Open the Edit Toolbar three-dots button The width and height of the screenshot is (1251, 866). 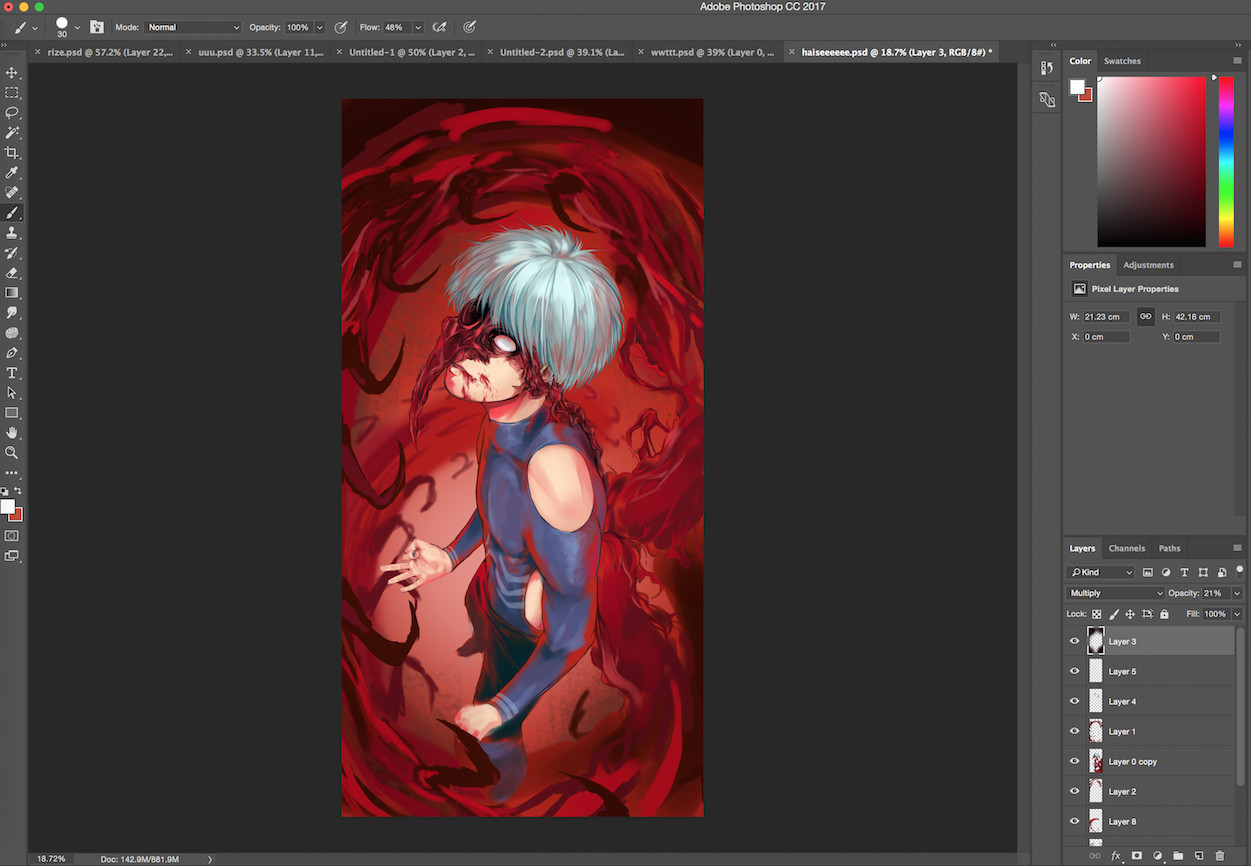pyautogui.click(x=12, y=473)
